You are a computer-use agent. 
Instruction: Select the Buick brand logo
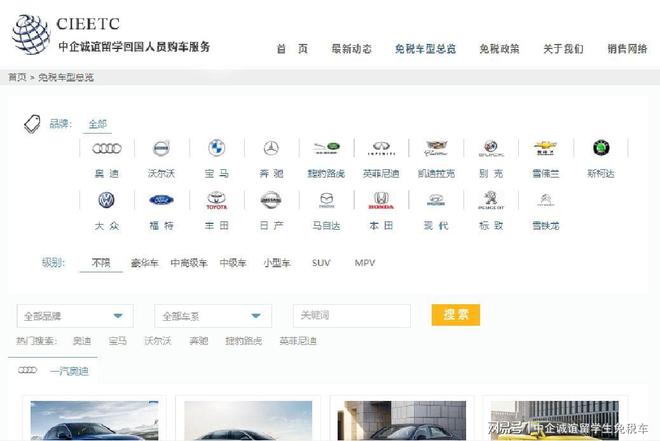click(x=491, y=148)
